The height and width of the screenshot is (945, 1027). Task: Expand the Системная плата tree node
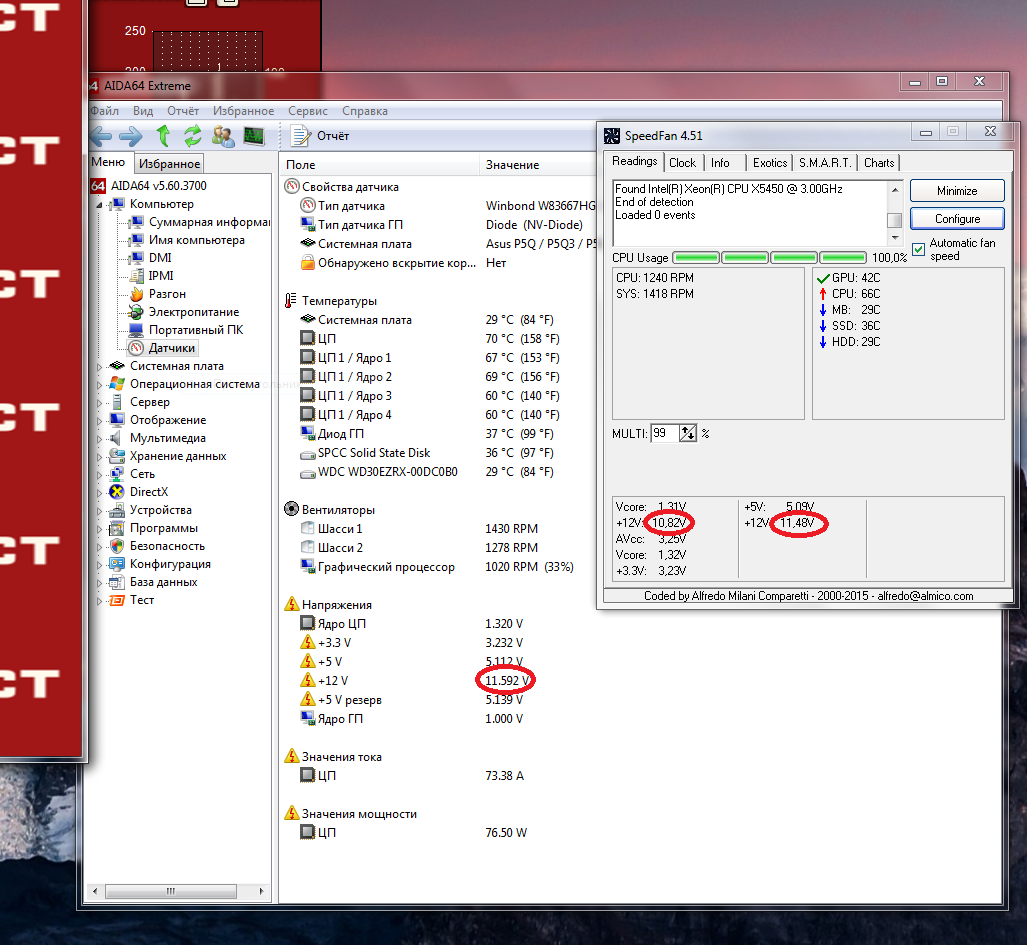100,367
